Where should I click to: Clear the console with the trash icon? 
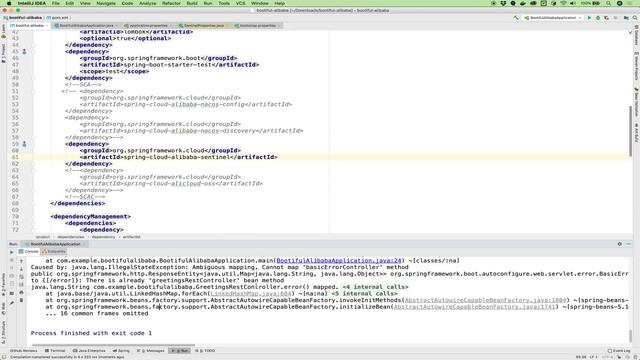(x=22, y=300)
